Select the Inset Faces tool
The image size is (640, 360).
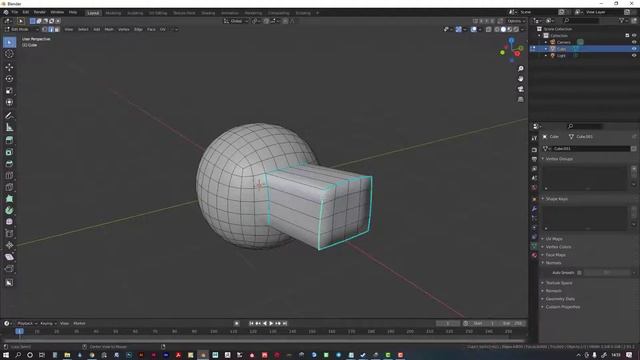pyautogui.click(x=9, y=152)
